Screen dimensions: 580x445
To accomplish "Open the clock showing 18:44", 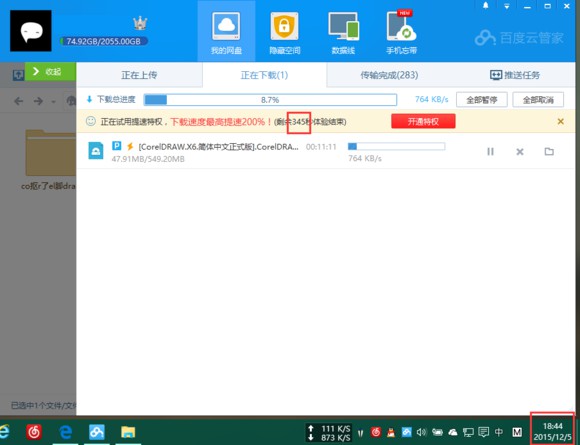I will point(552,431).
